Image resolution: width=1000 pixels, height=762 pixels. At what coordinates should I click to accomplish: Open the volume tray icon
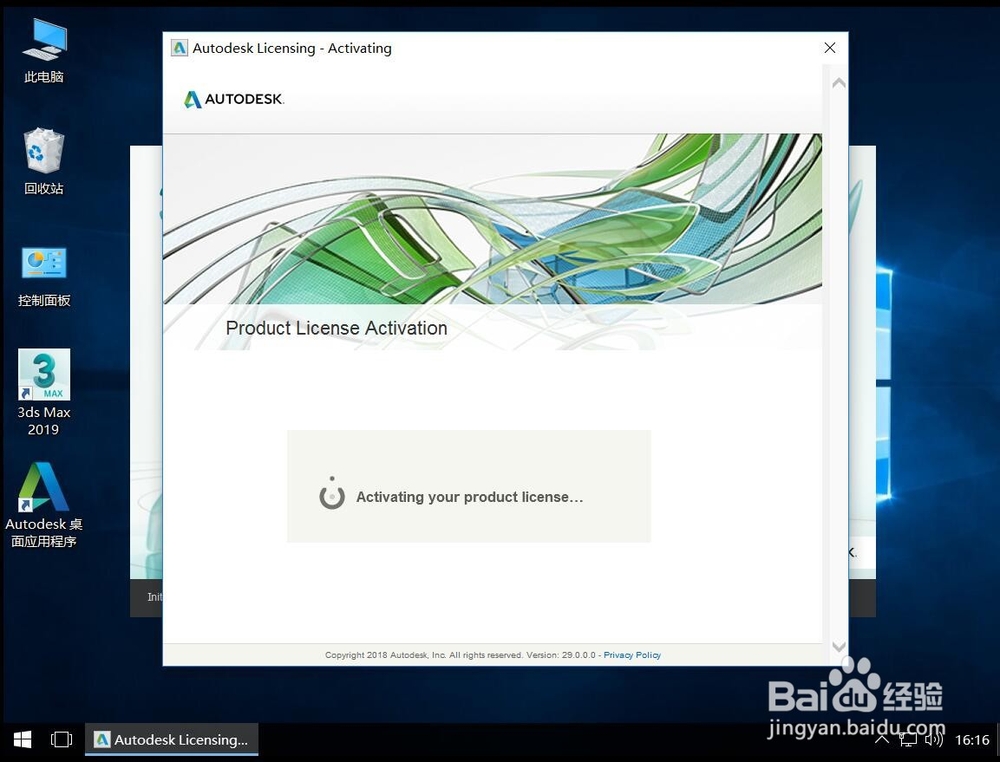point(934,740)
